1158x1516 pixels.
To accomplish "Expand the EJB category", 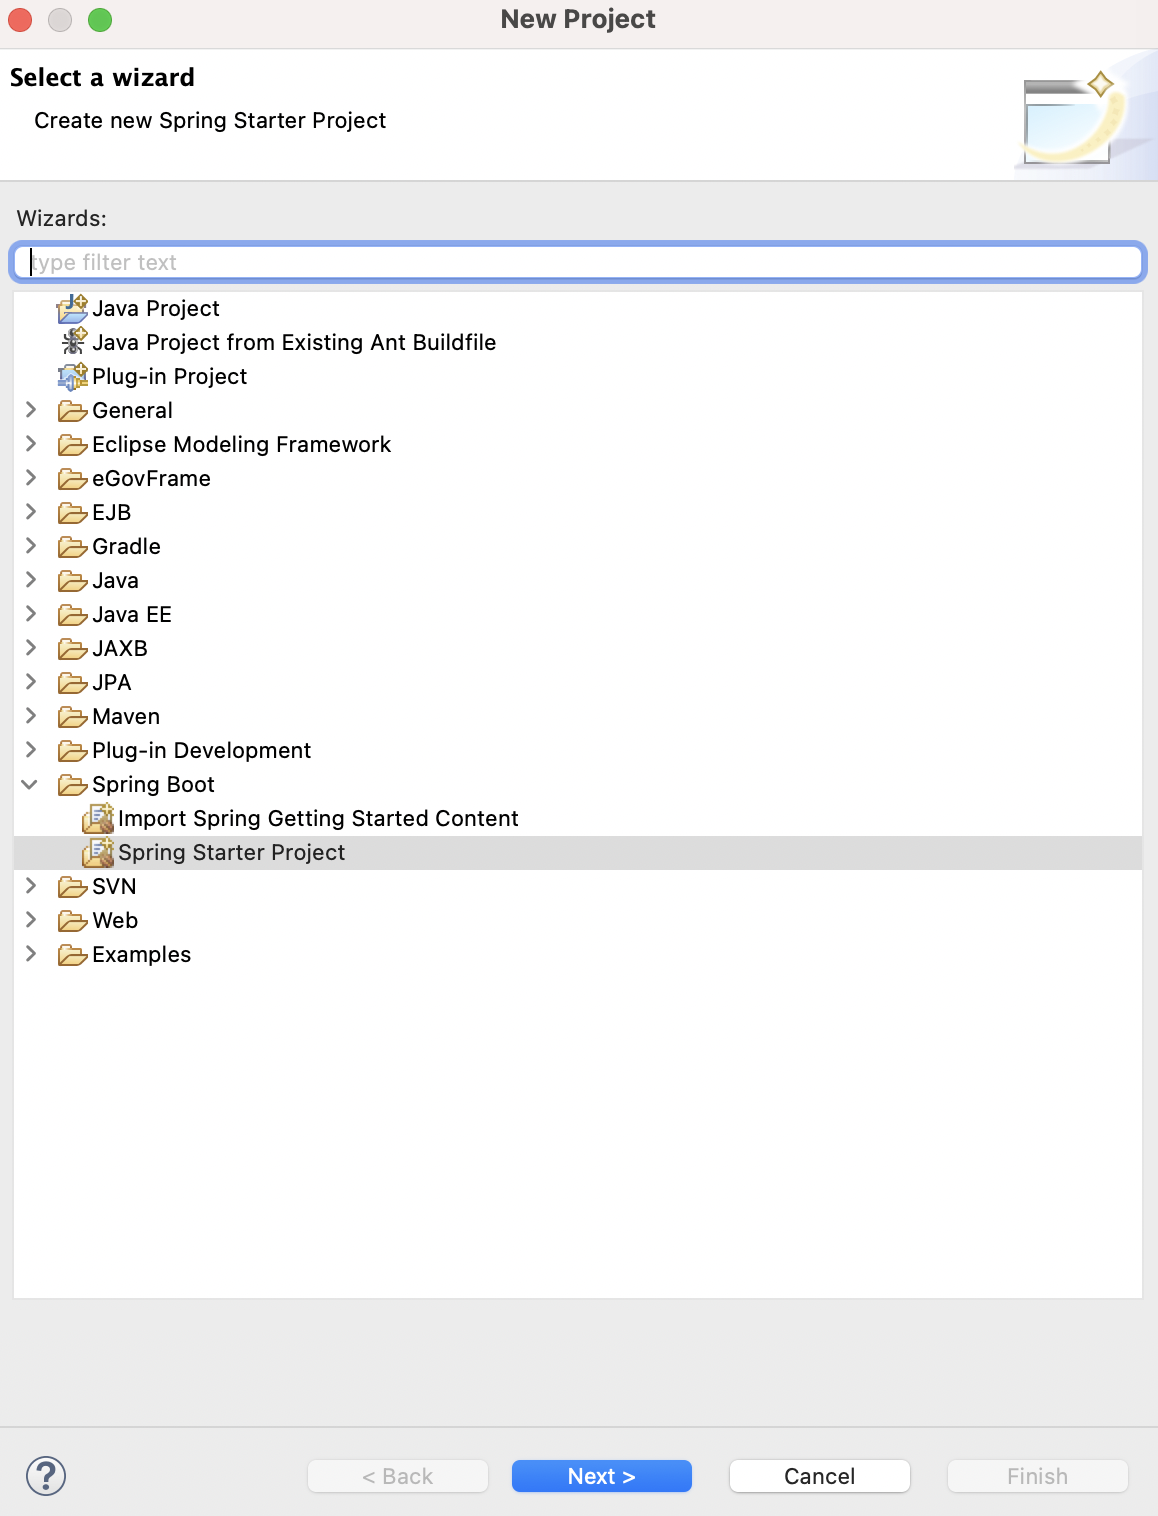I will pyautogui.click(x=31, y=512).
